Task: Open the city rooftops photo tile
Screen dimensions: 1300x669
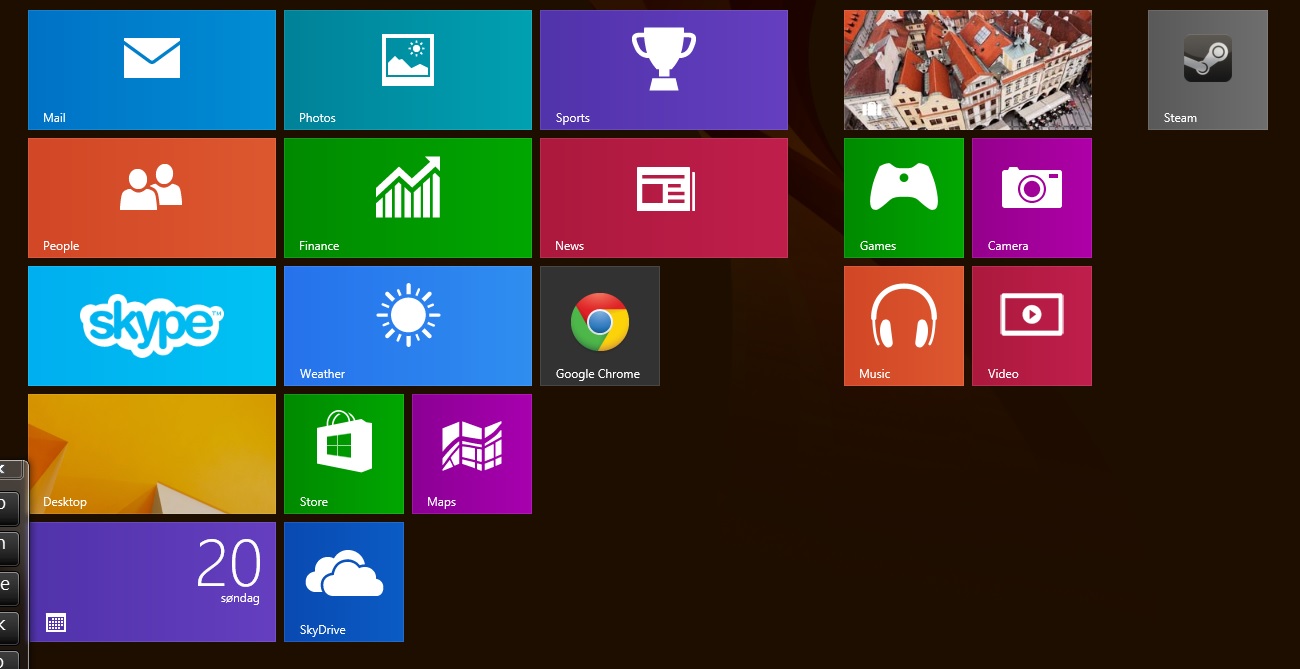Action: 968,70
